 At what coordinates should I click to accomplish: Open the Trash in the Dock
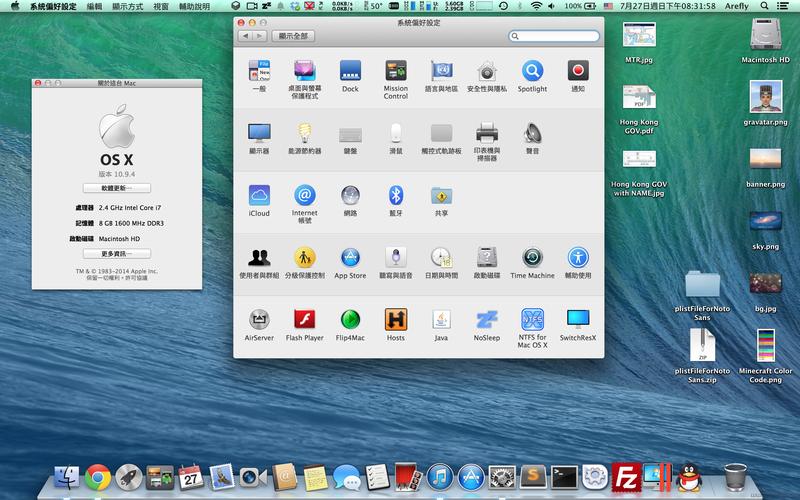(x=735, y=477)
